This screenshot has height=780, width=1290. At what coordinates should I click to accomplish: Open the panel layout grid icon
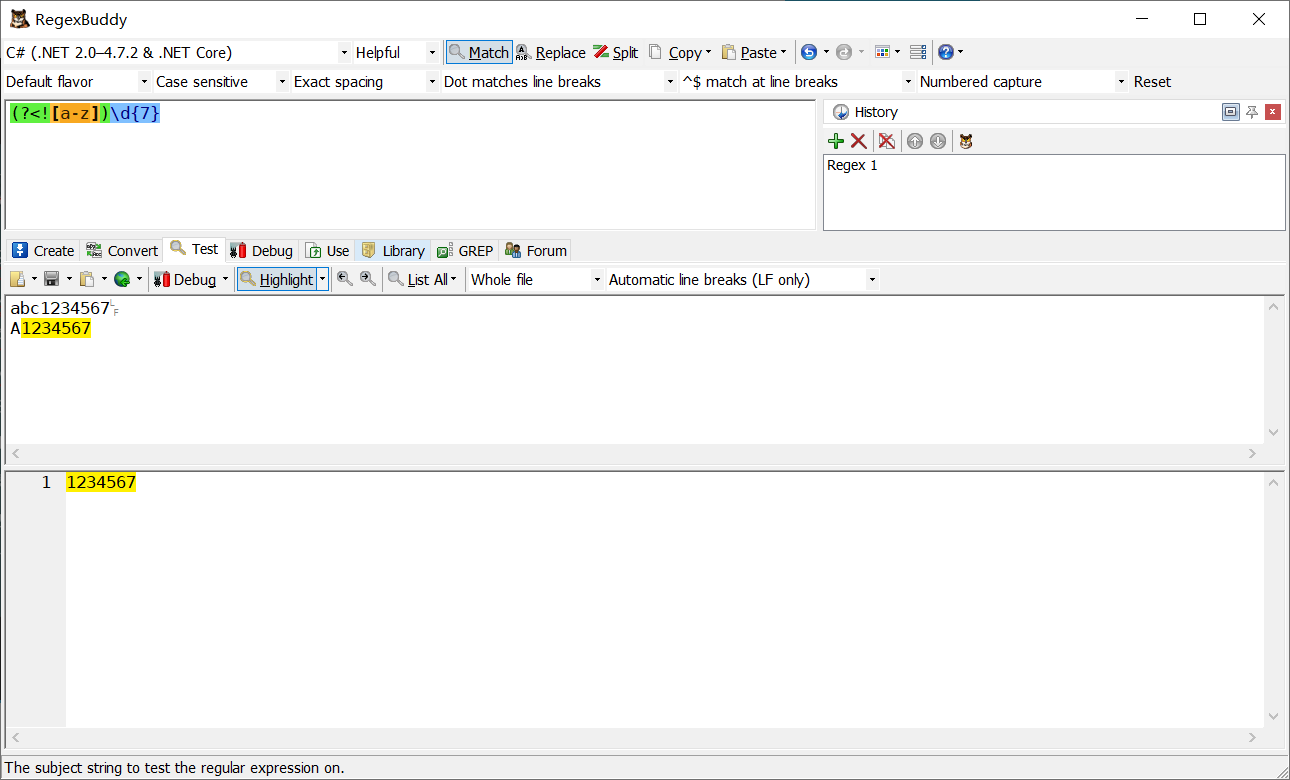pyautogui.click(x=882, y=52)
